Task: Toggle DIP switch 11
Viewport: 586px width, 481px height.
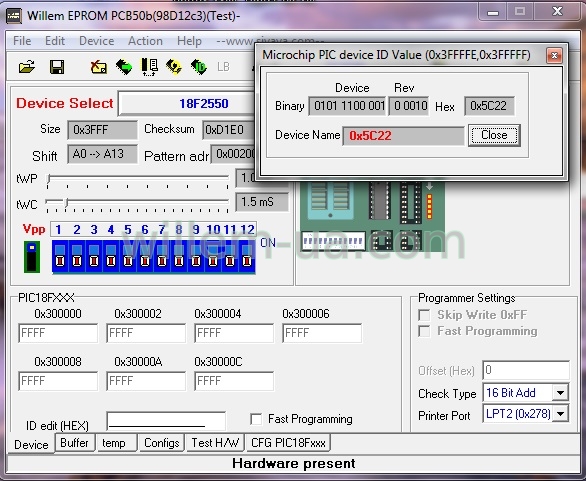Action: coord(230,256)
